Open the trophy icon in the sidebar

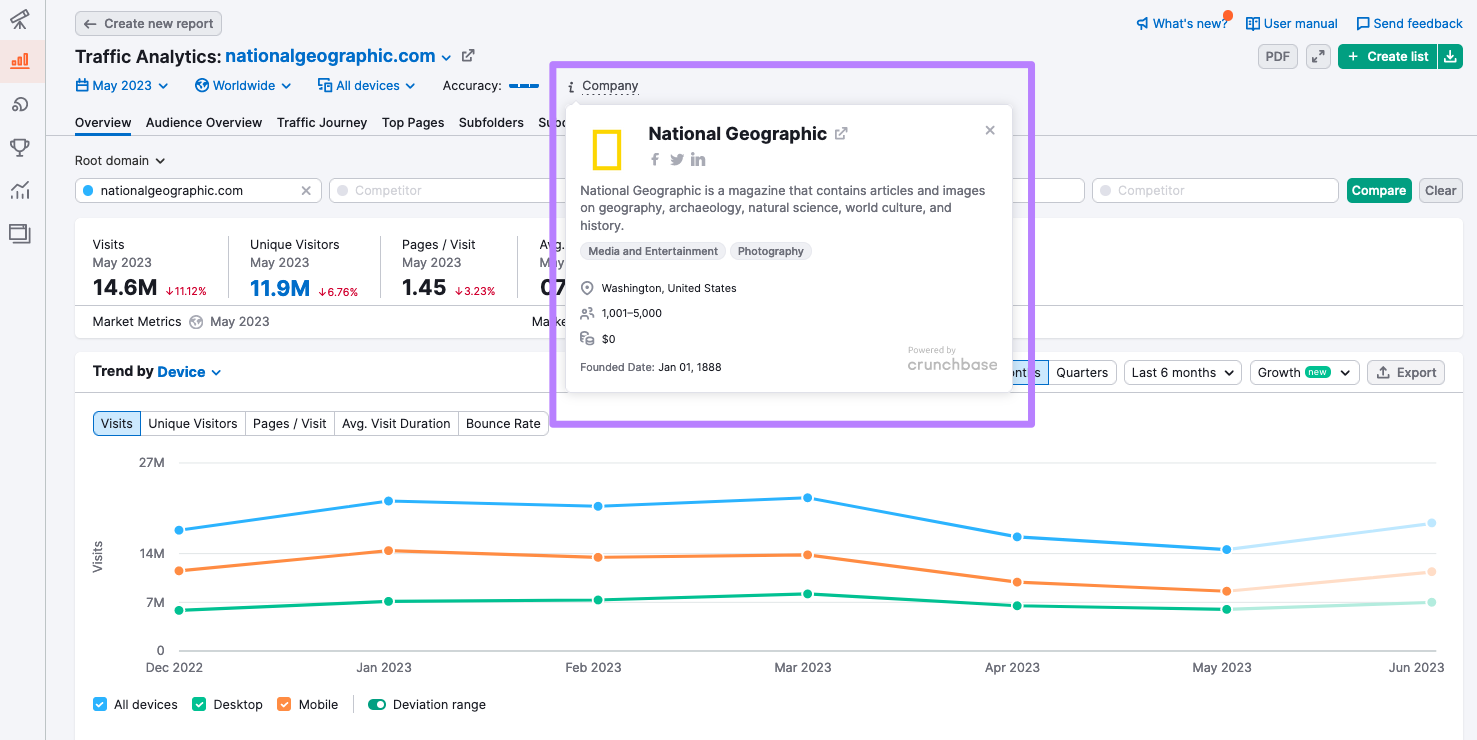[x=20, y=148]
